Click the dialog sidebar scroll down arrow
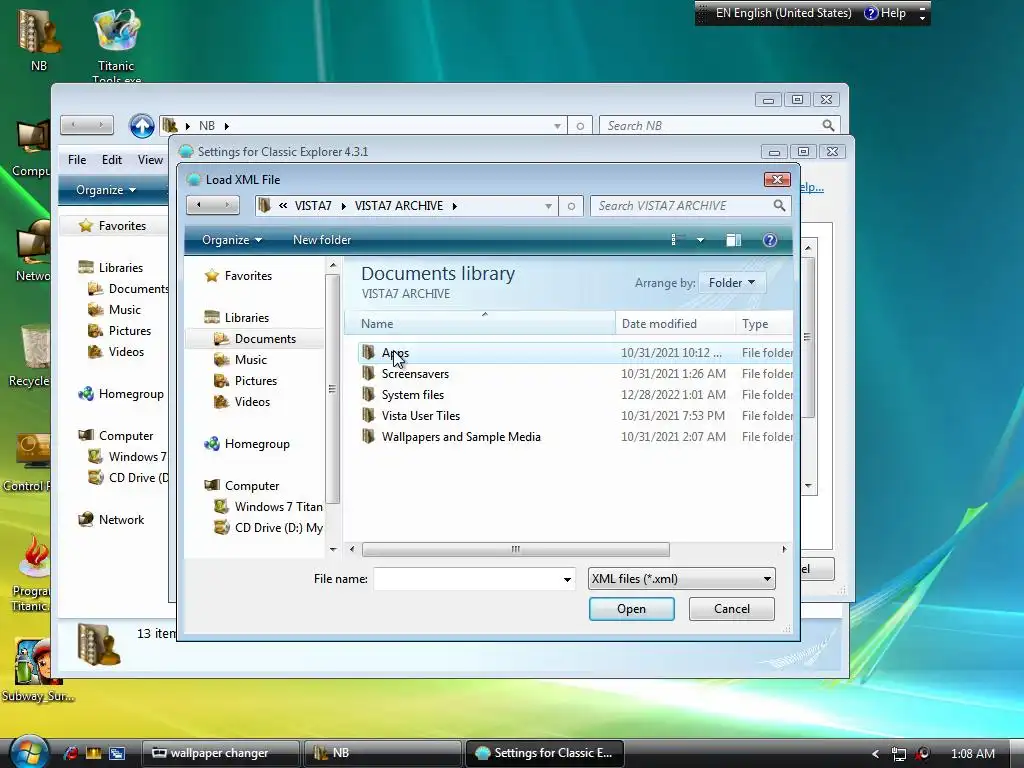The image size is (1024, 768). 333,549
